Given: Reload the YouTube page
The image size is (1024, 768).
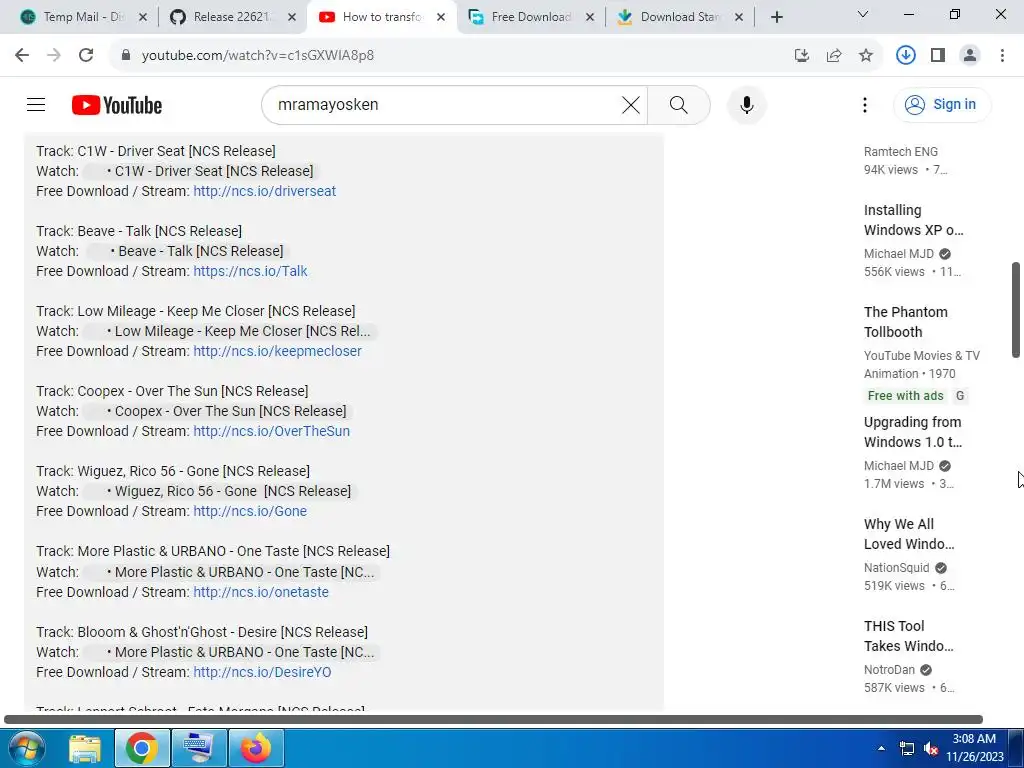Looking at the screenshot, I should [86, 55].
